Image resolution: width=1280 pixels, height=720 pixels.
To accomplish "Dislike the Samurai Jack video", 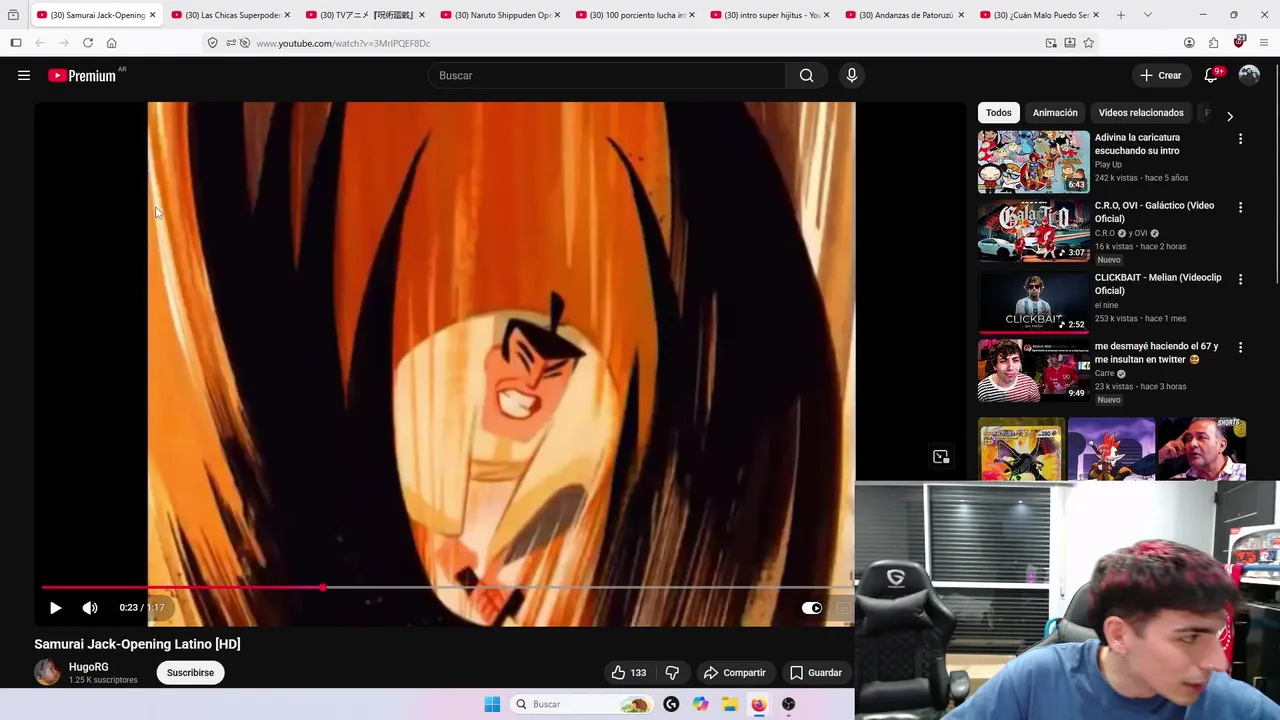I will click(672, 672).
